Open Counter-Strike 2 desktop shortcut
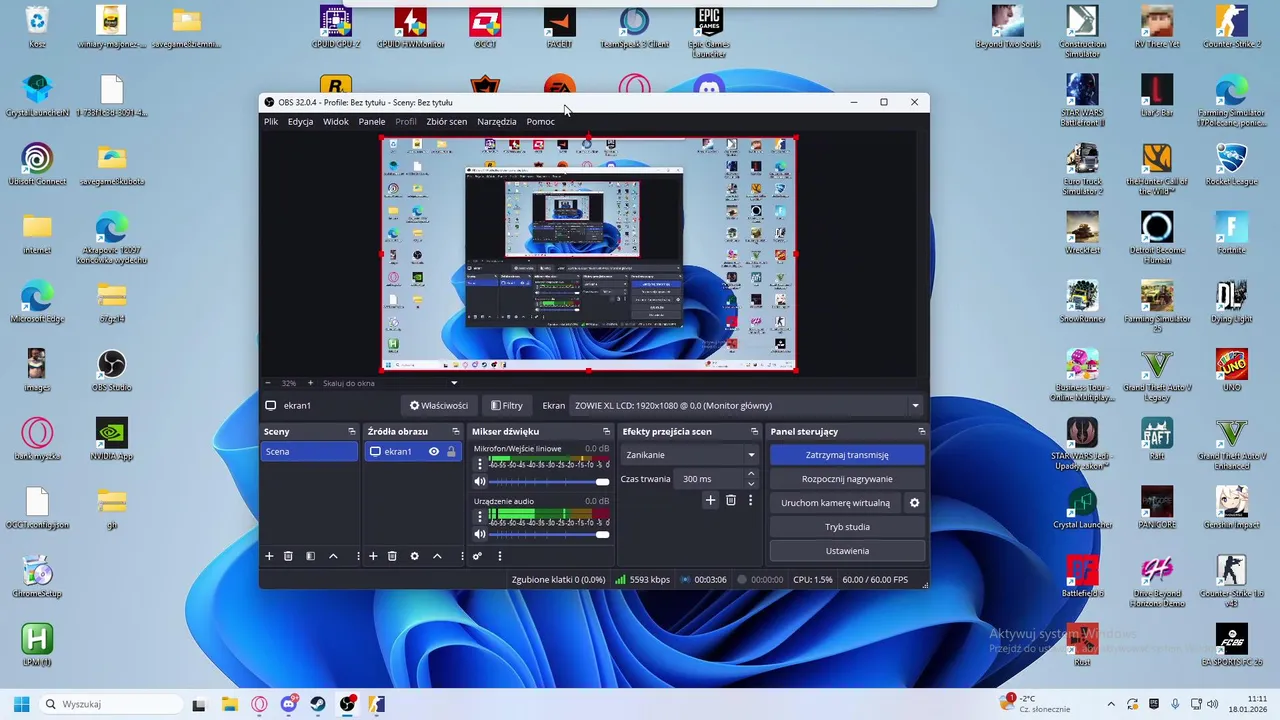This screenshot has width=1280, height=720. tap(1231, 27)
